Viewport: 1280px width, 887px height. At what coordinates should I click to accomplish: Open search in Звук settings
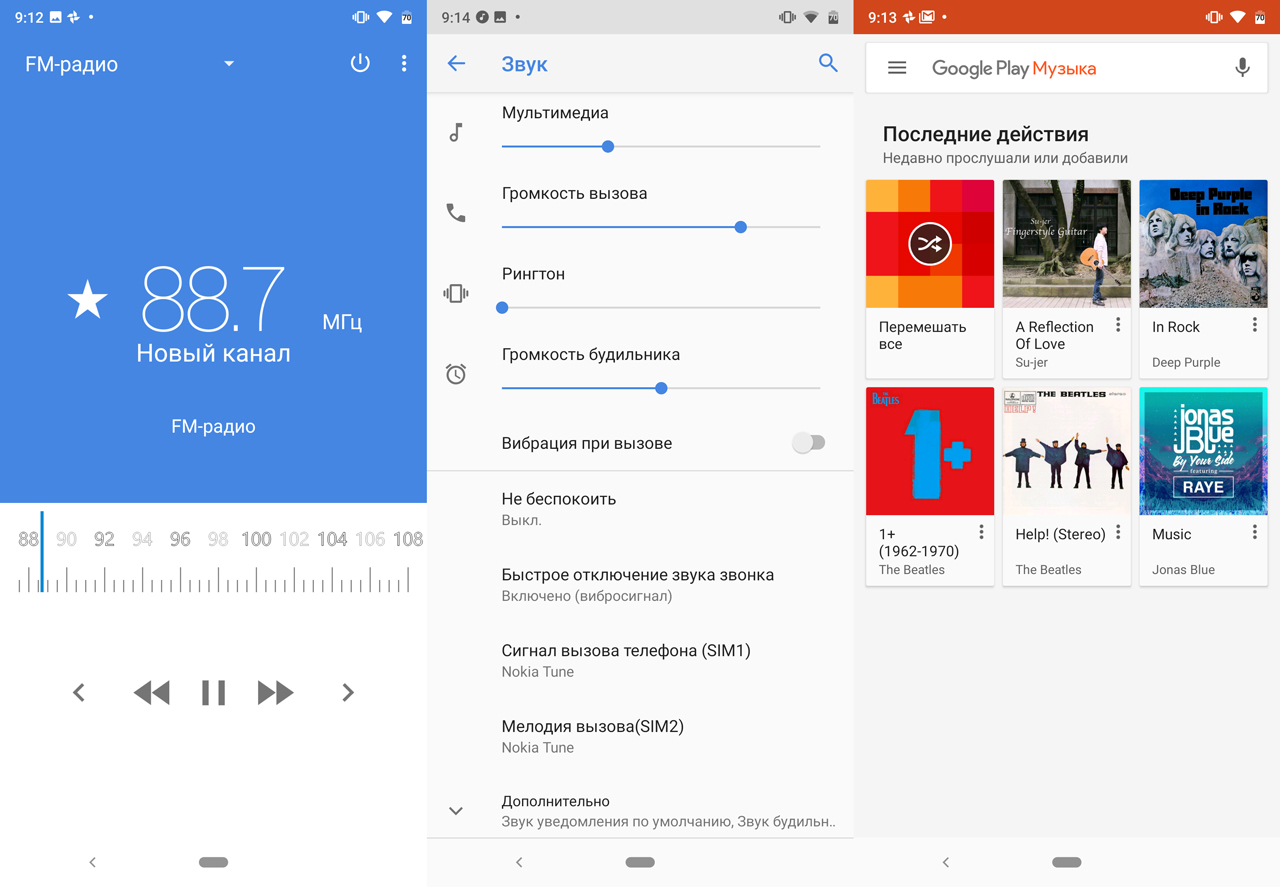pyautogui.click(x=828, y=63)
